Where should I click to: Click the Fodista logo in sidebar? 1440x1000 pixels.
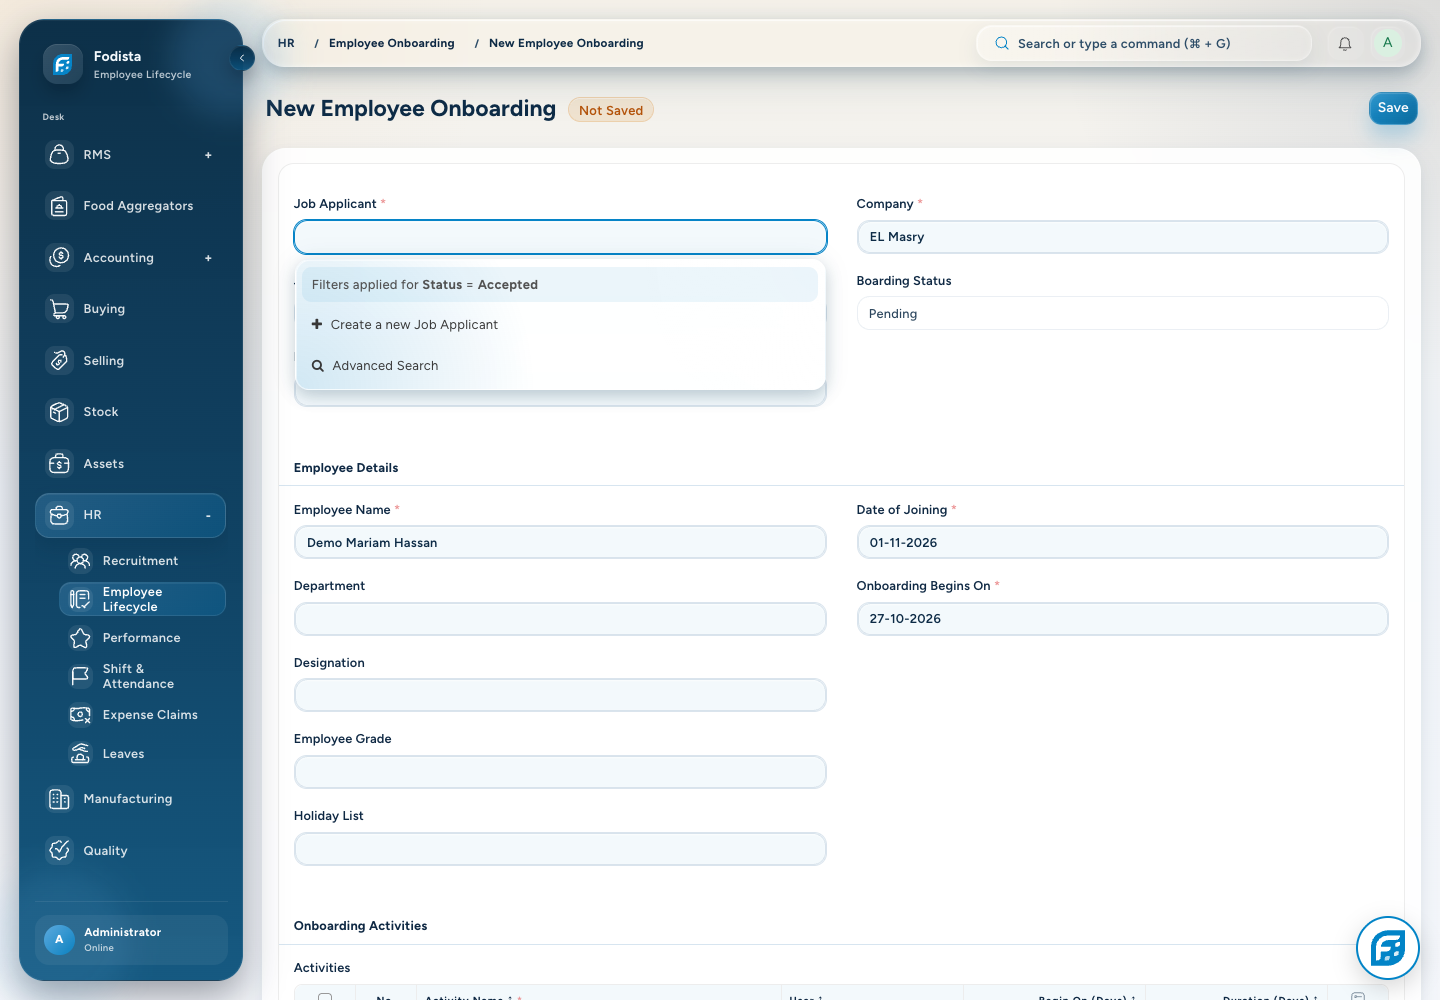click(63, 65)
